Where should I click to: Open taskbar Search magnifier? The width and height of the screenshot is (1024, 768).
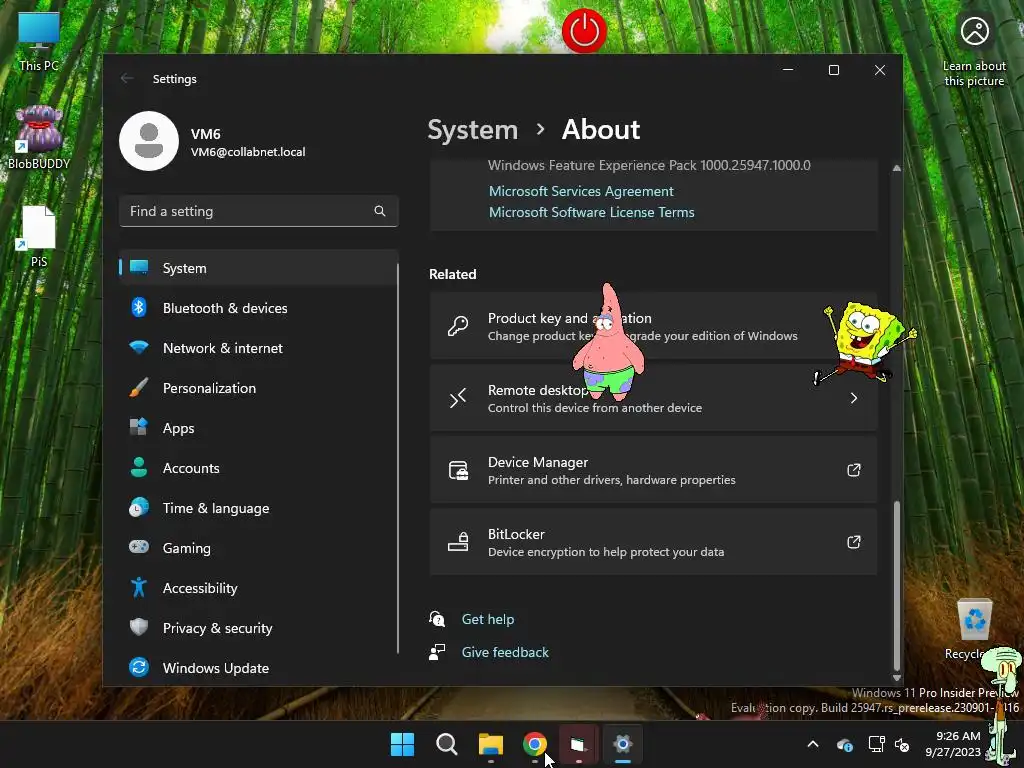[447, 744]
